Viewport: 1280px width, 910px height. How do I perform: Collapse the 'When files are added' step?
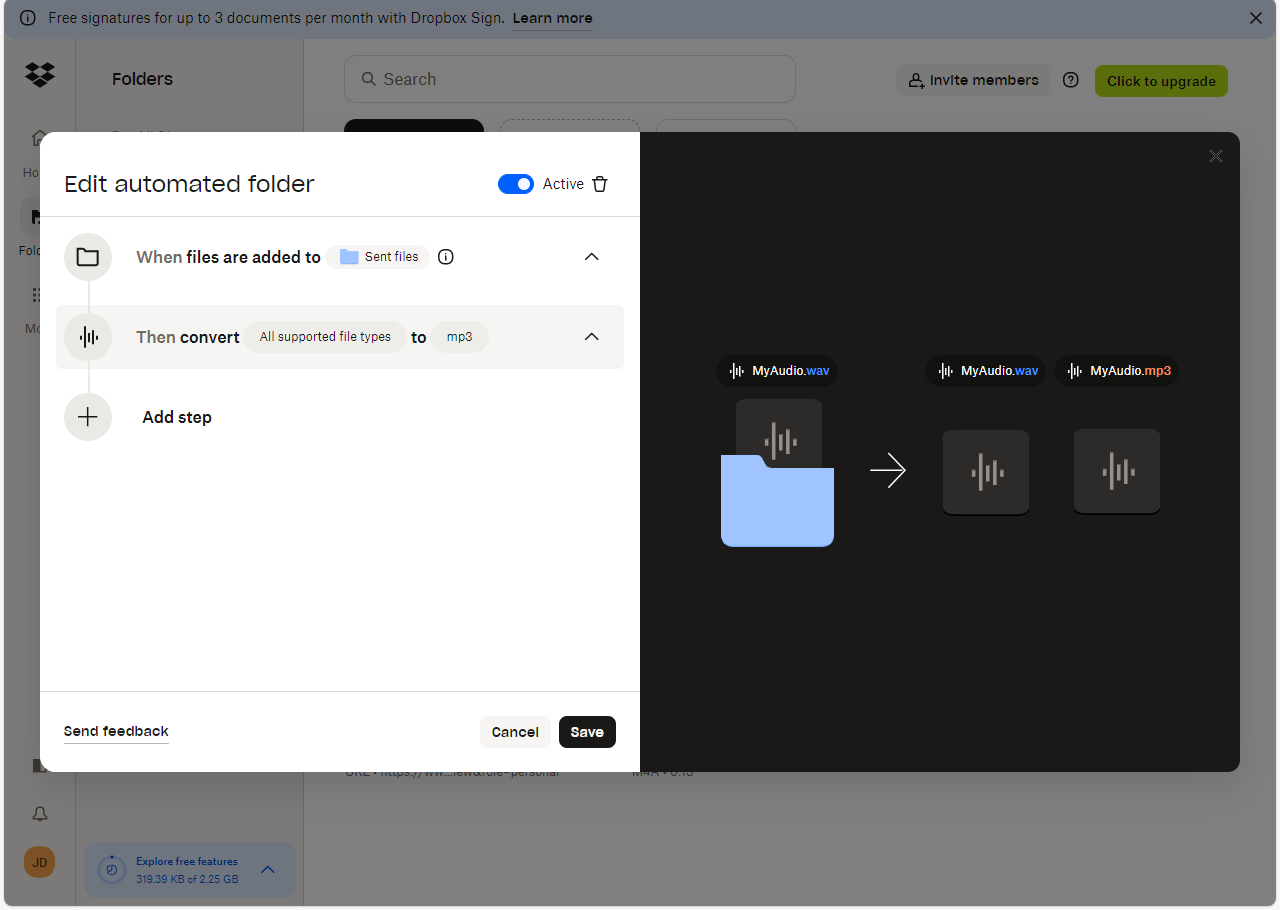click(591, 257)
